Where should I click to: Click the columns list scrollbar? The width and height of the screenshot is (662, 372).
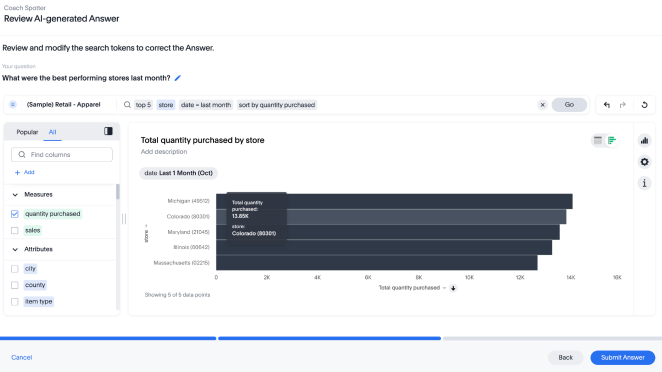[117, 192]
